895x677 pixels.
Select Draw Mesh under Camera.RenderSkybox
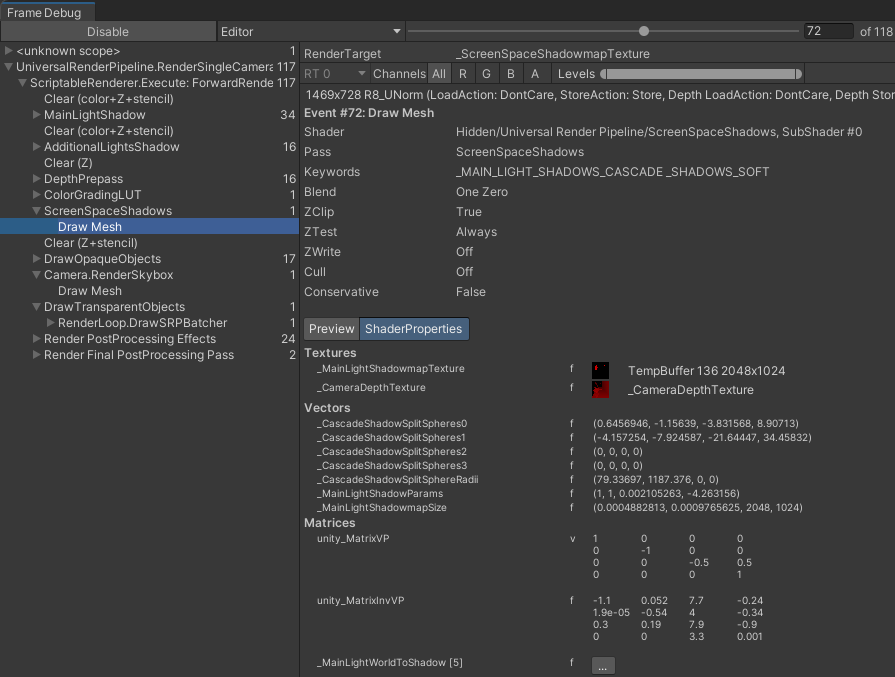90,291
